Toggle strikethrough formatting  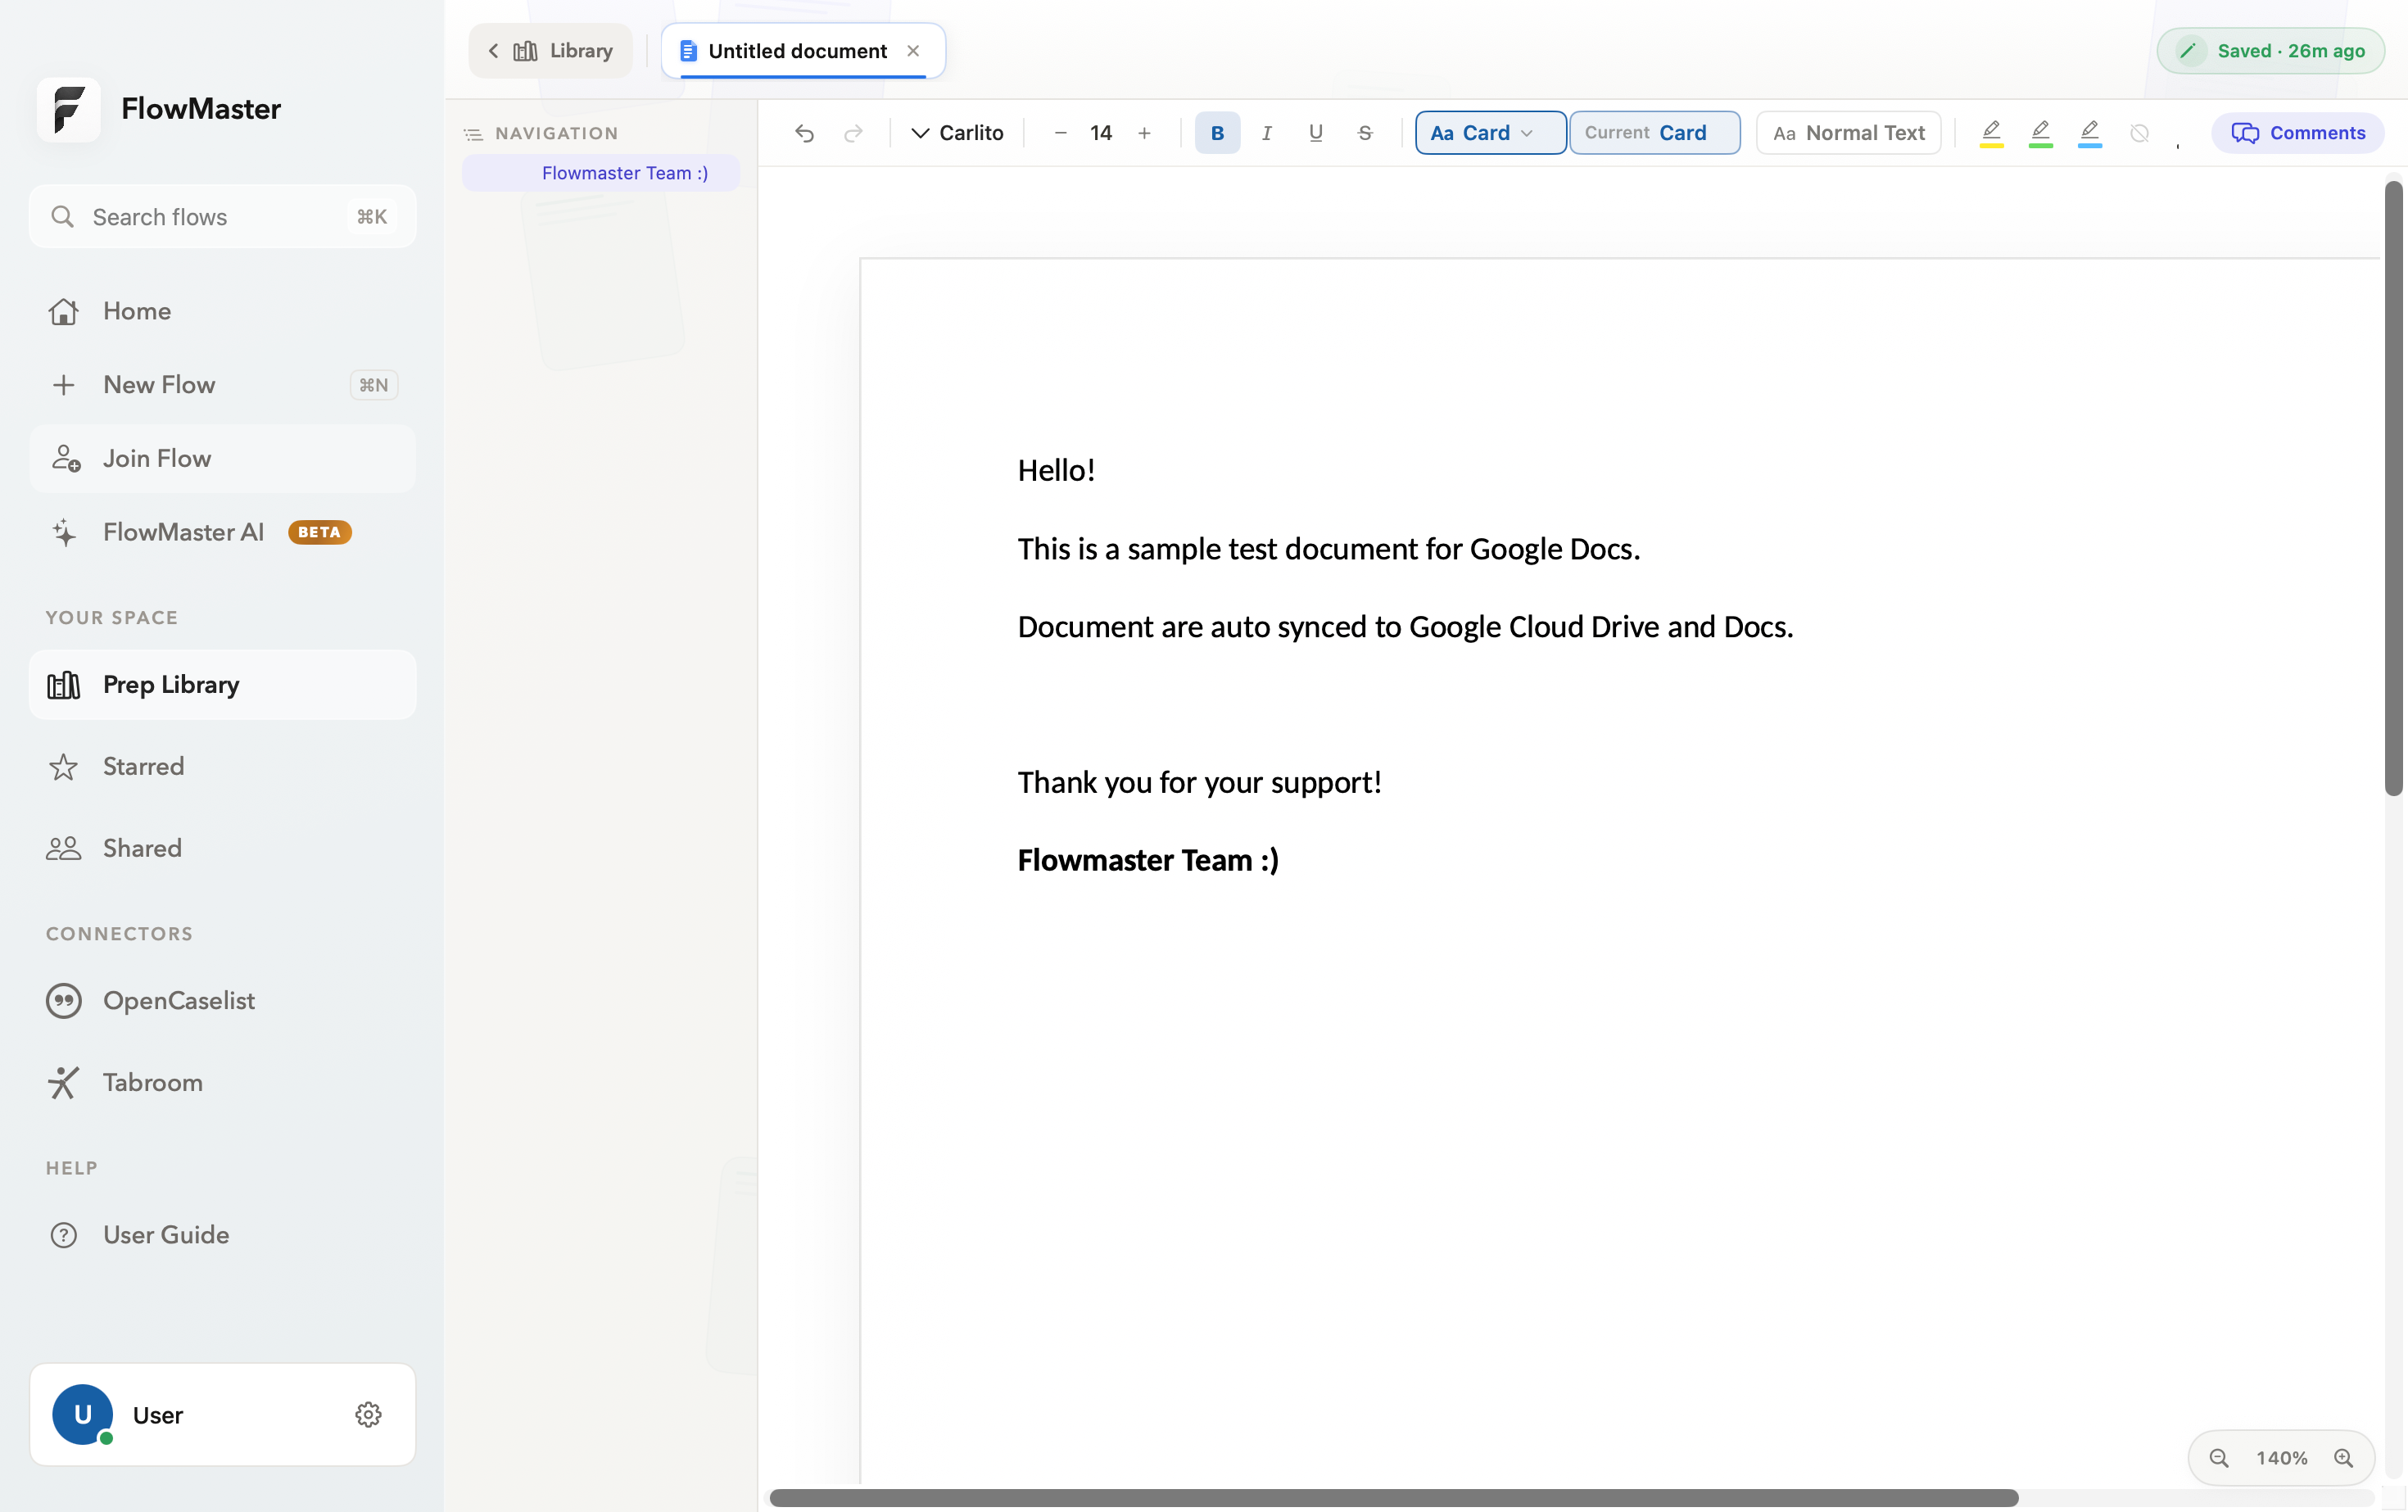pos(1364,133)
